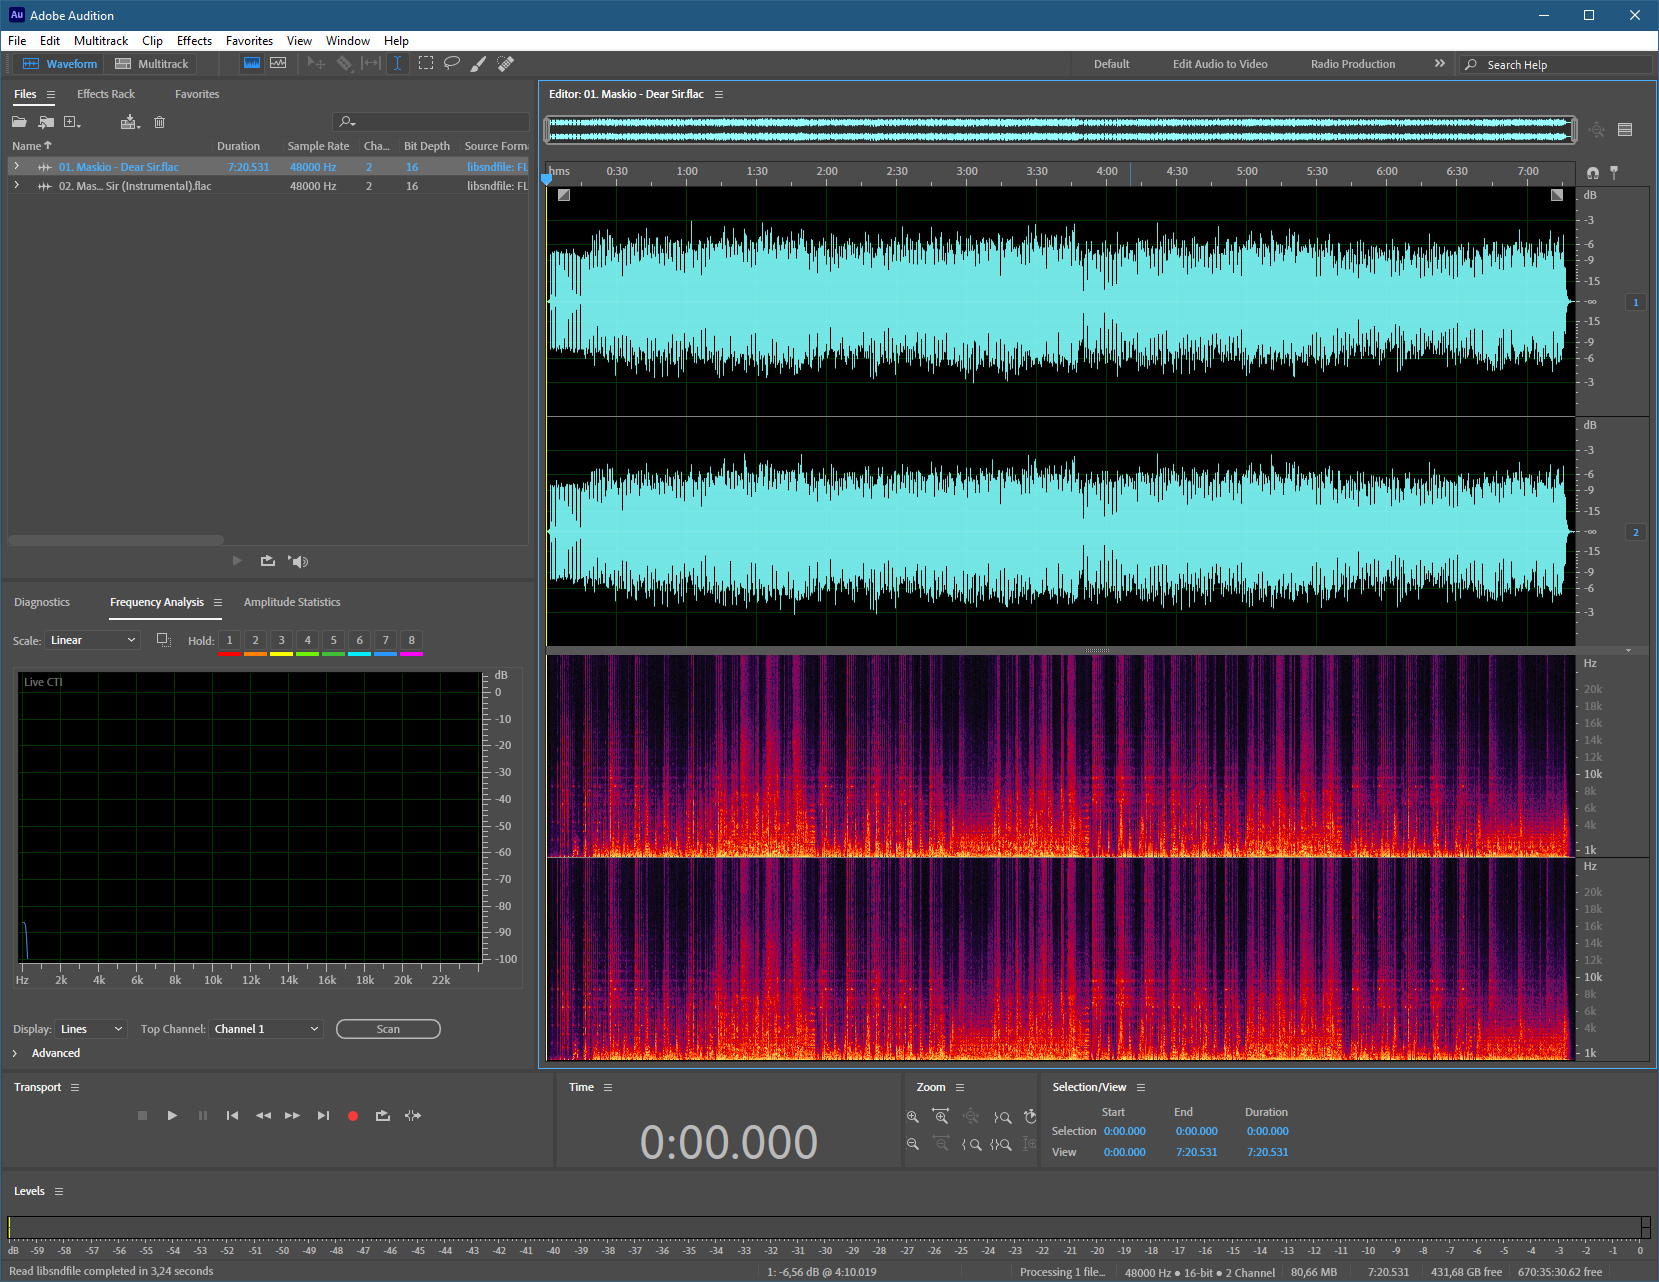This screenshot has height=1282, width=1659.
Task: Click the editor list view icon
Action: coord(1625,130)
